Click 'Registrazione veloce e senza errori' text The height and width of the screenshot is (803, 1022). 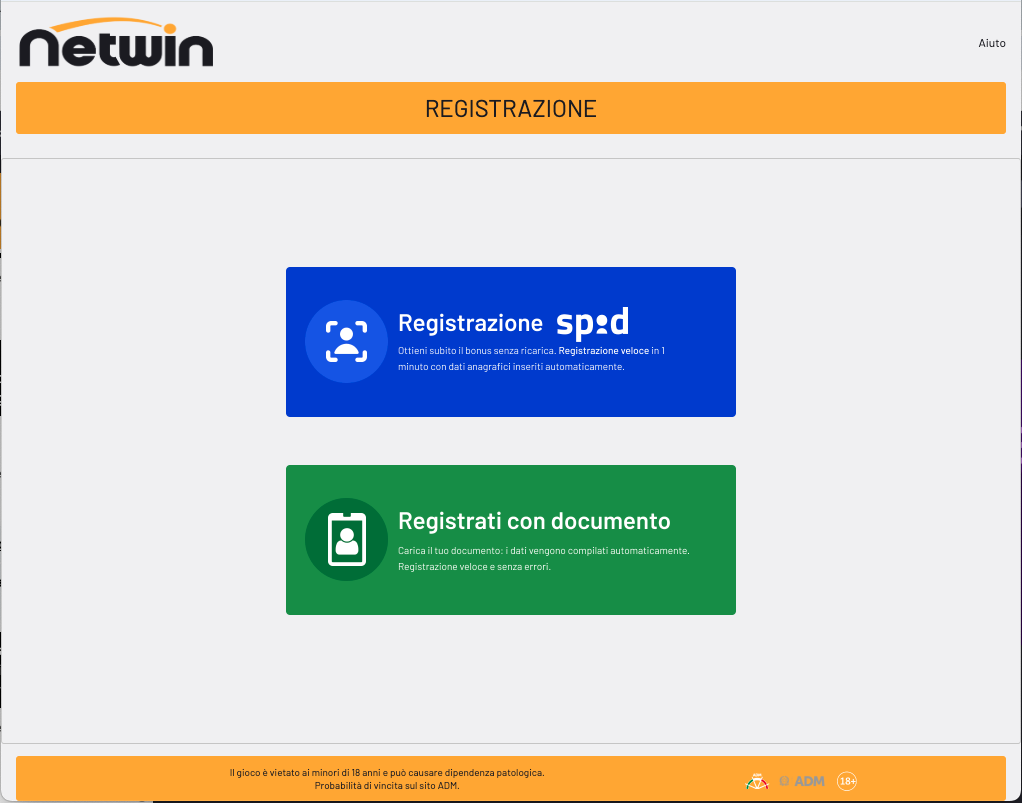click(x=474, y=567)
